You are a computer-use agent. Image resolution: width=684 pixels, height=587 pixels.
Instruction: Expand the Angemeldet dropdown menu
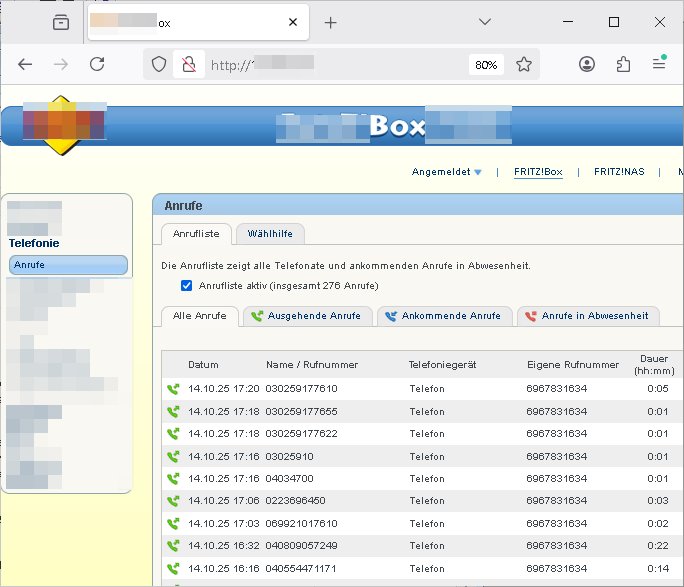[x=446, y=172]
